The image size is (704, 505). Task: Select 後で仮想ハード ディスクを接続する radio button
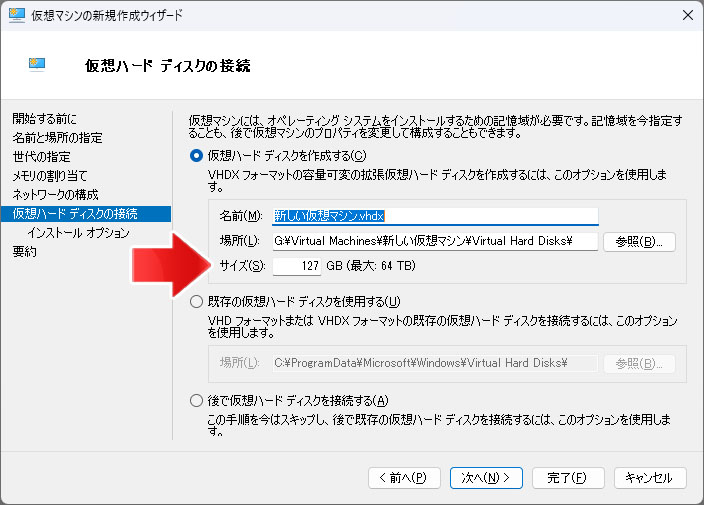(x=196, y=400)
